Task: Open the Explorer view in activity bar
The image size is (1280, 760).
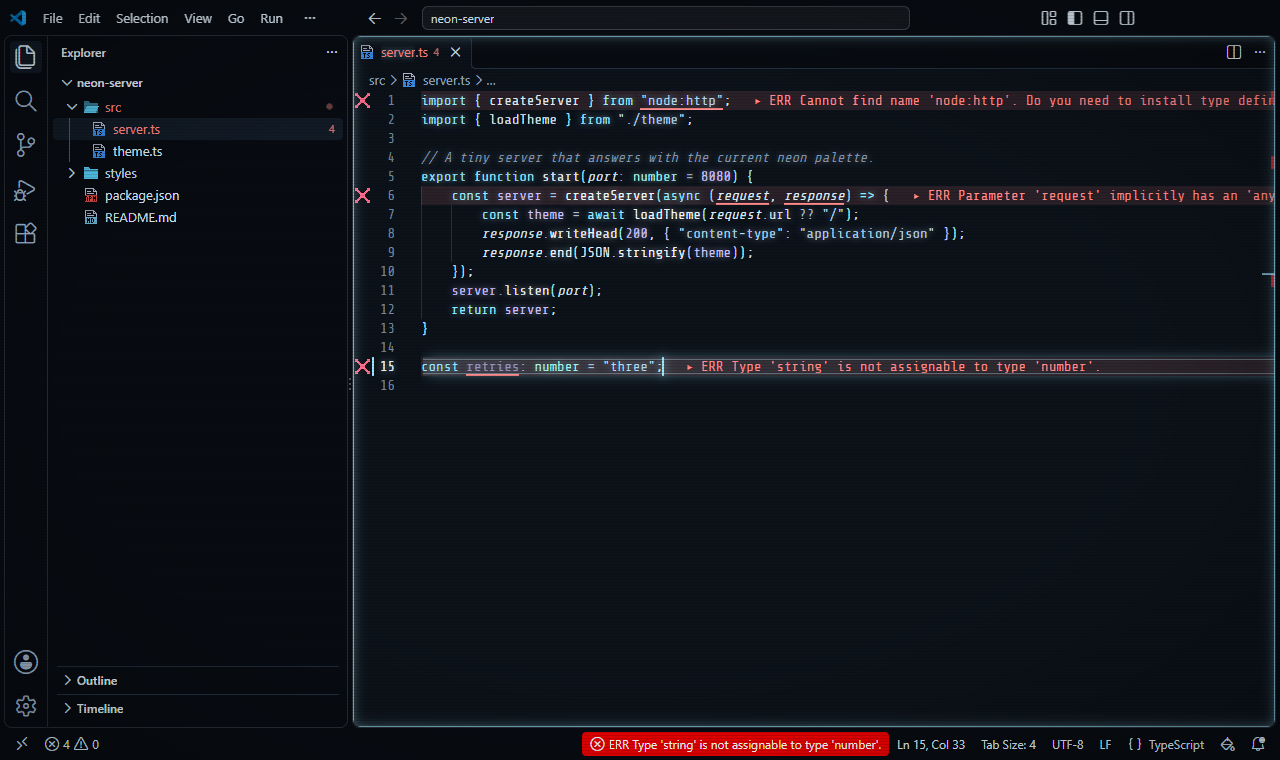Action: (x=26, y=57)
